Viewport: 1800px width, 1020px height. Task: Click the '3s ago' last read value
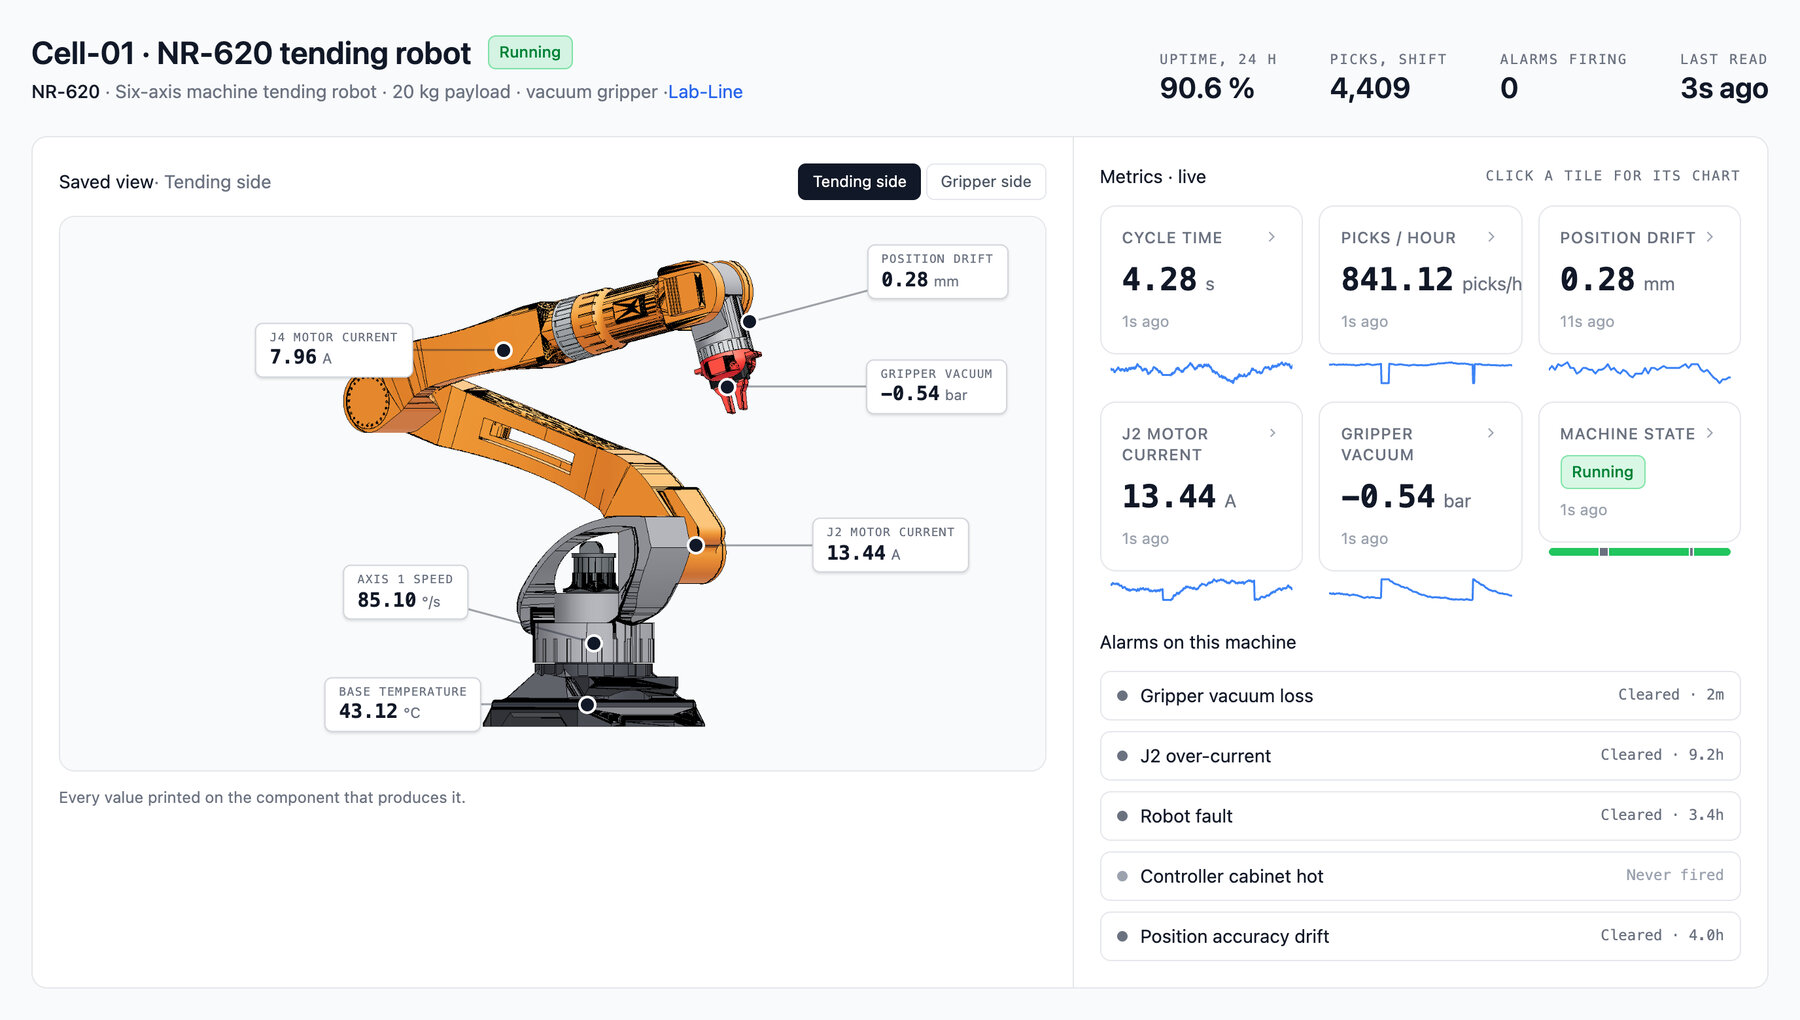coord(1724,89)
